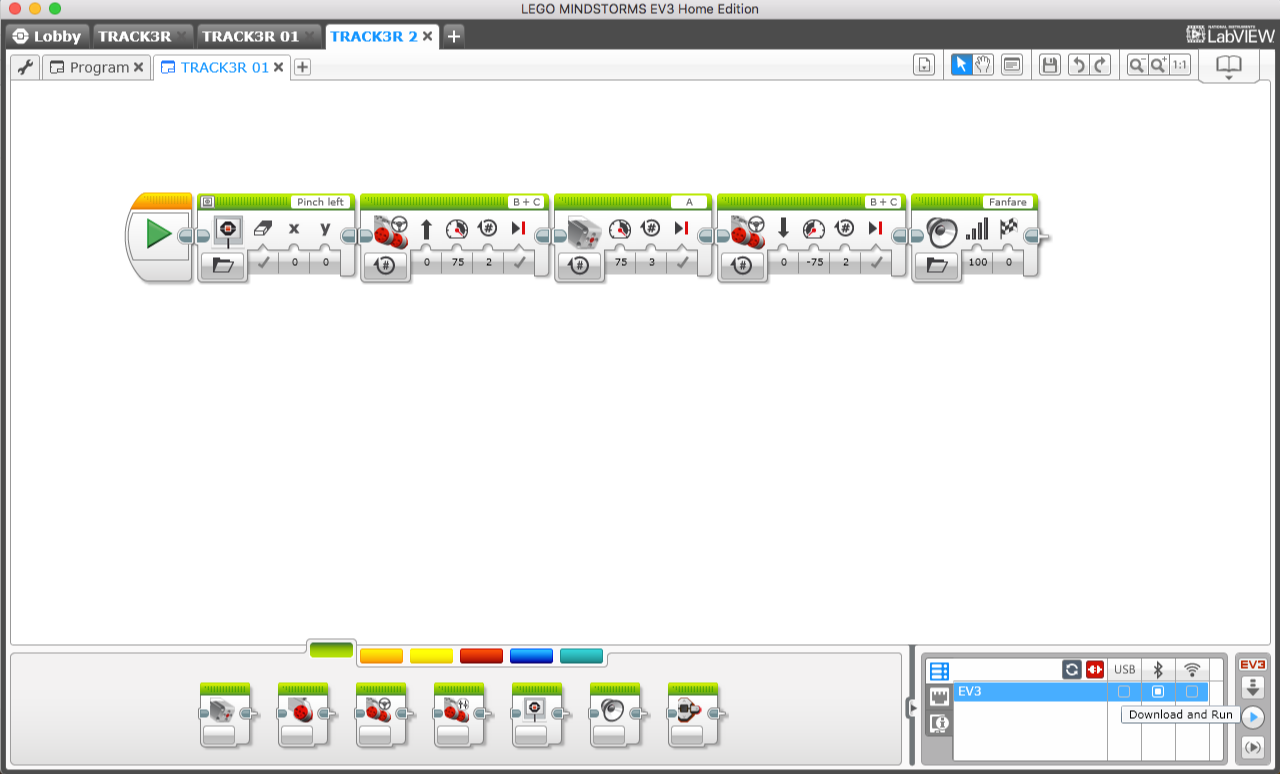Switch to the Program tab

point(99,67)
